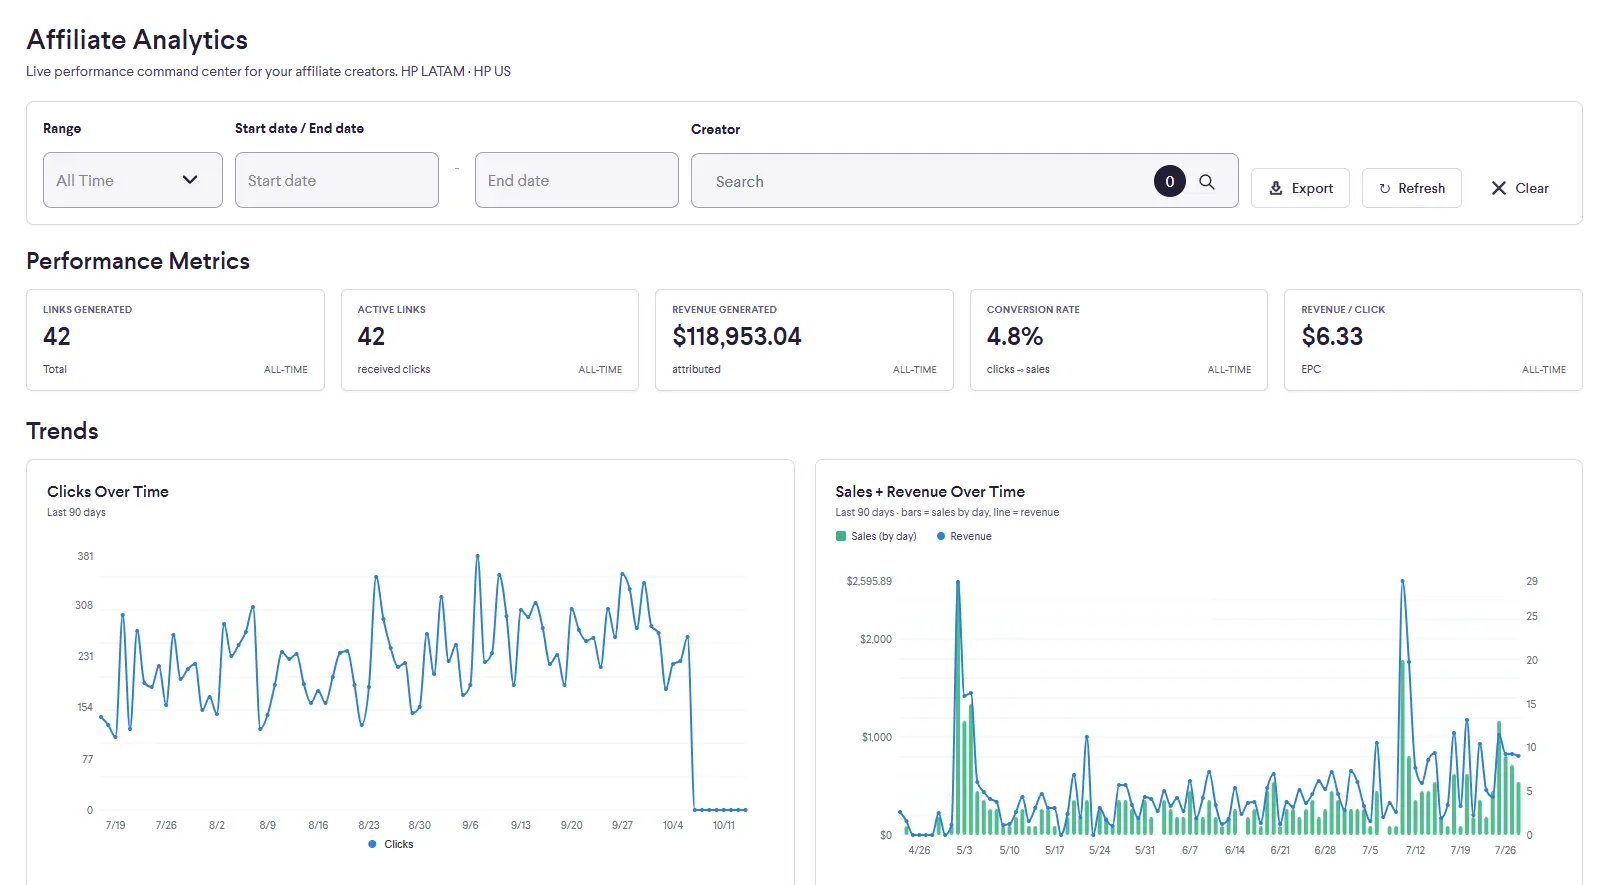Click the Clicks Over Time chart title
1601x885 pixels.
108,492
